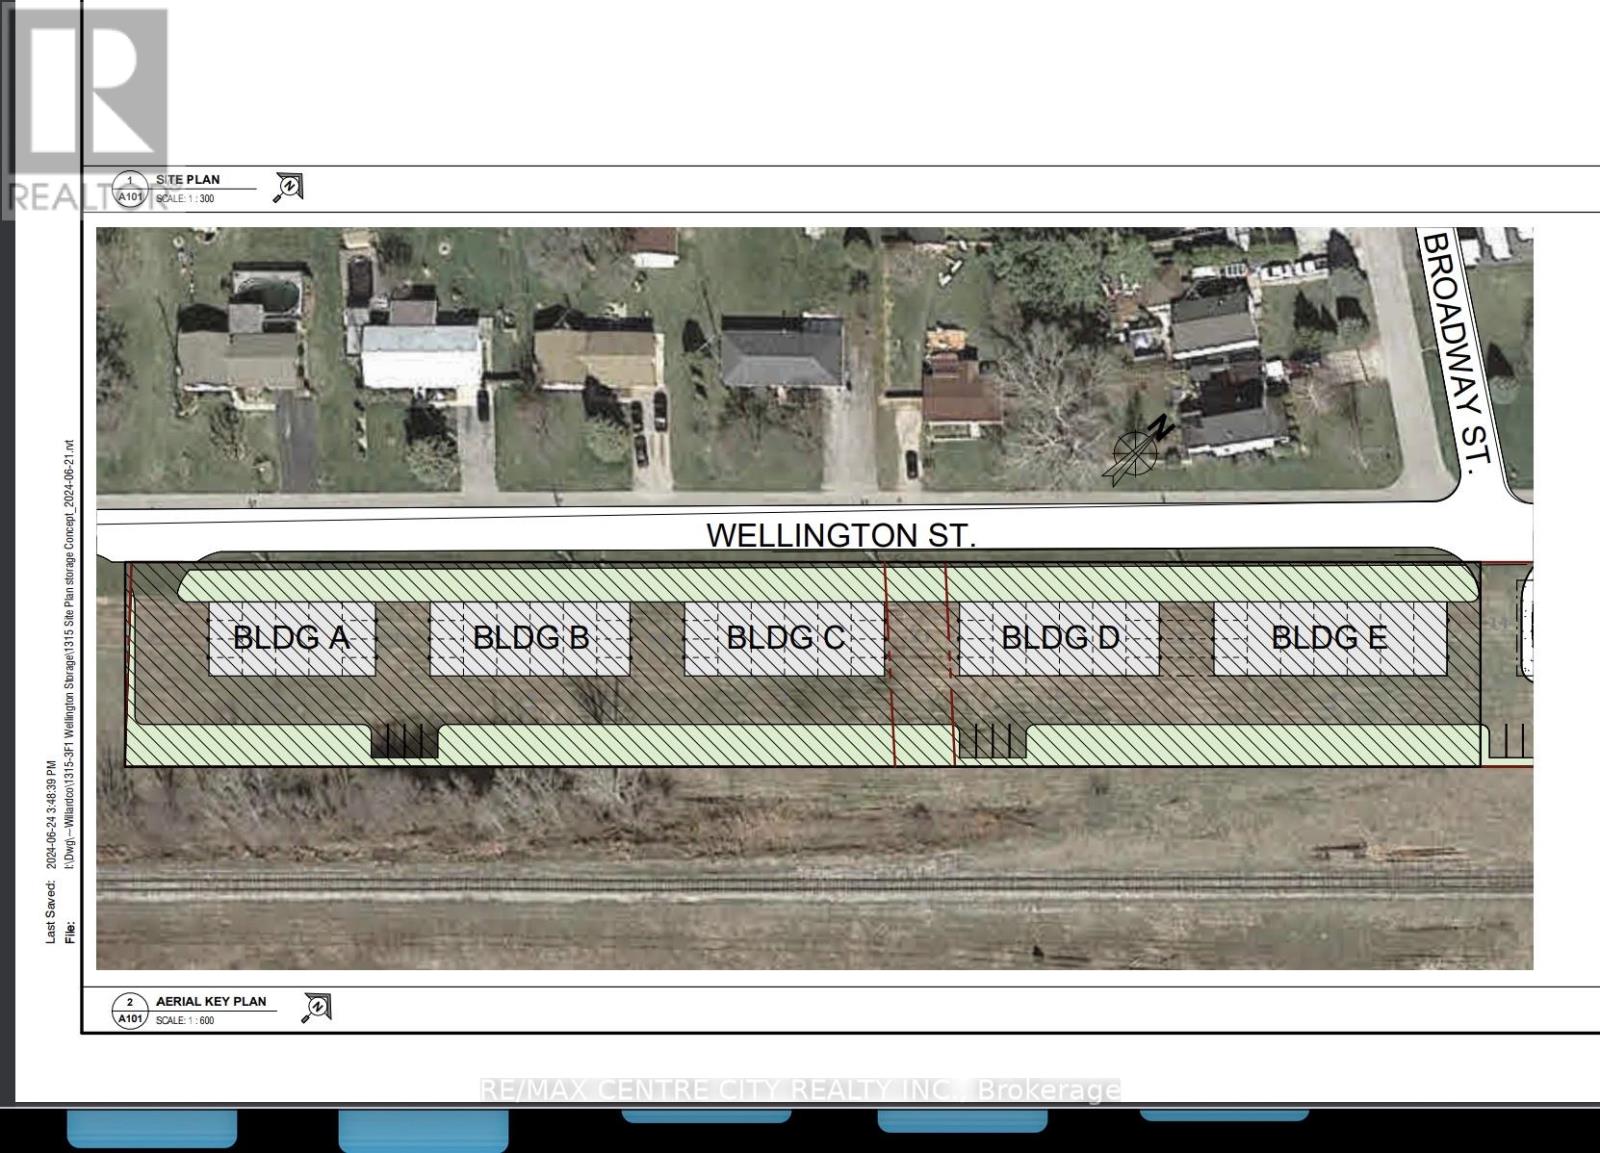Select the BLDG C footprint

pos(784,638)
